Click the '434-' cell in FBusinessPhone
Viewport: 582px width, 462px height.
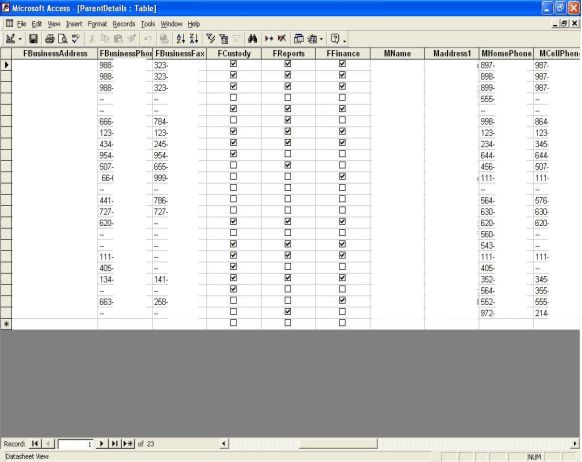click(125, 144)
